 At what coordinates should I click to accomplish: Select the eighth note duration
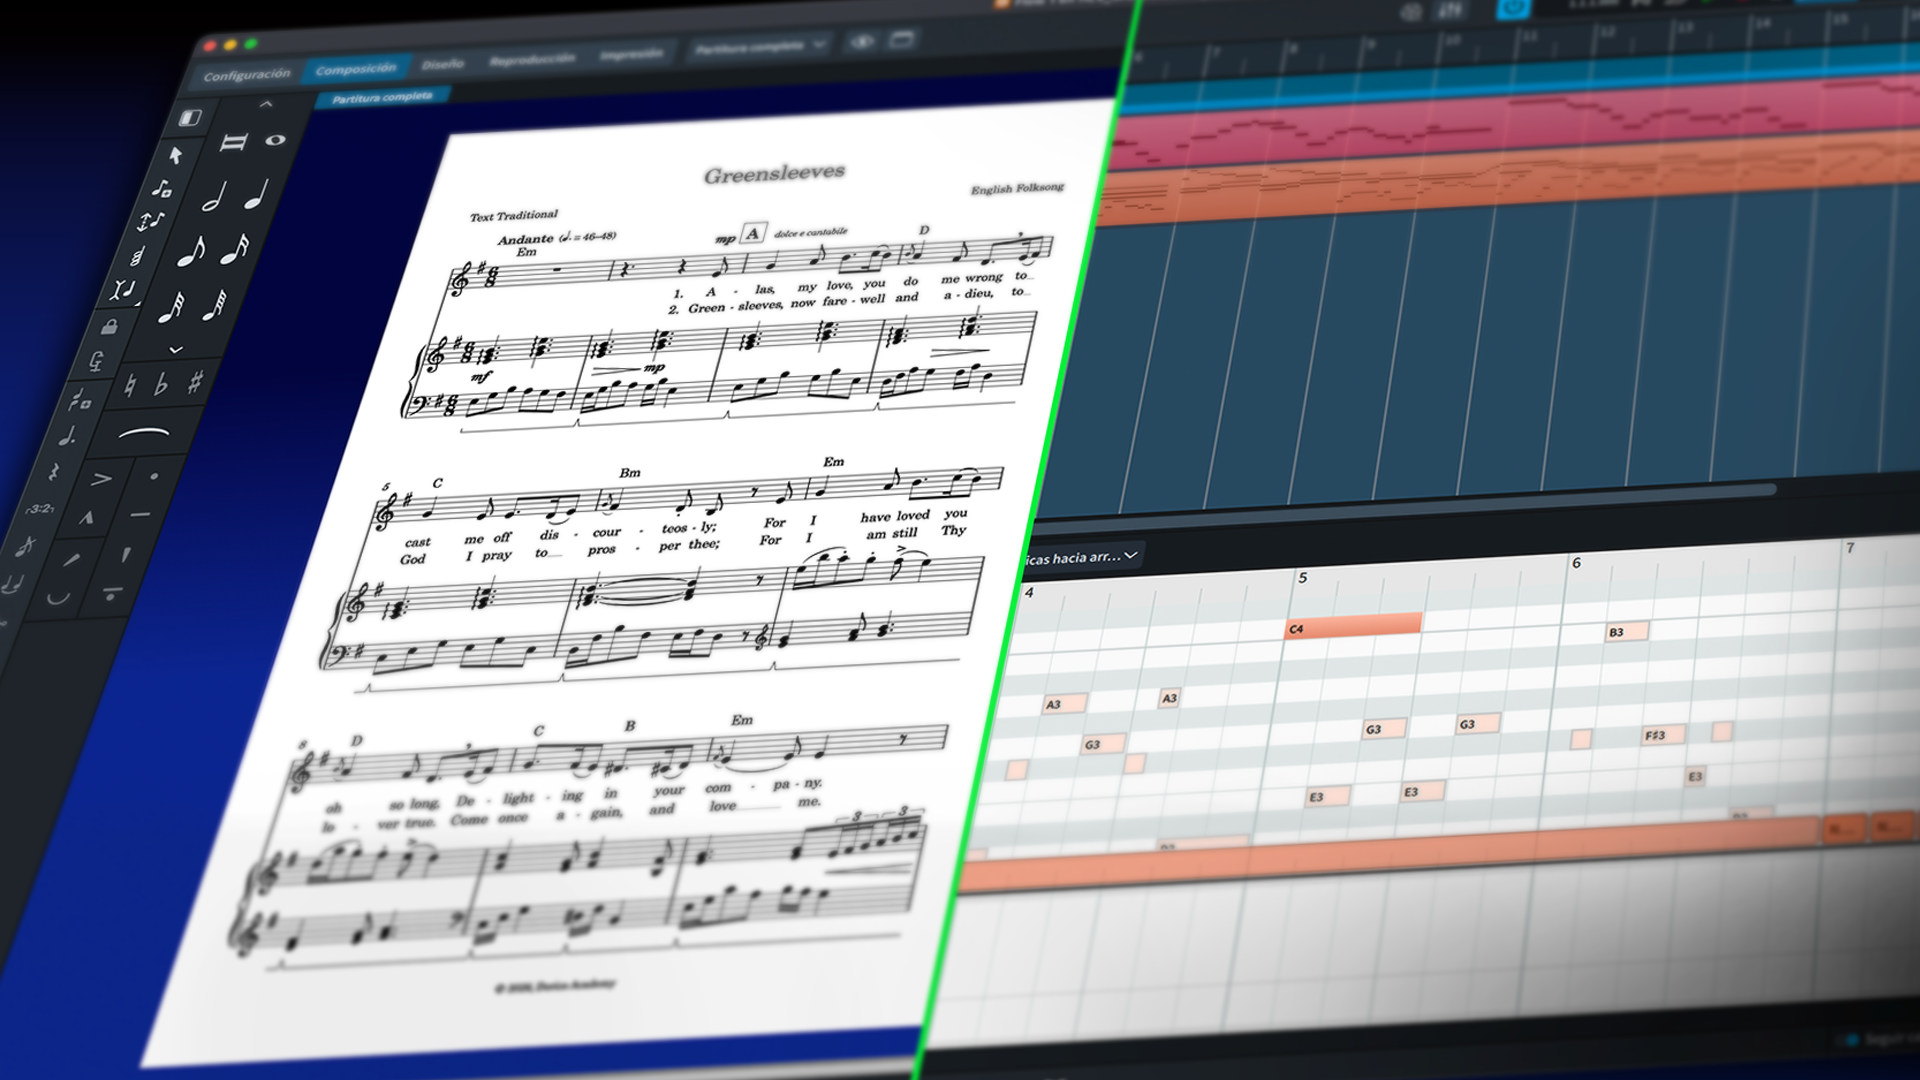coord(191,251)
